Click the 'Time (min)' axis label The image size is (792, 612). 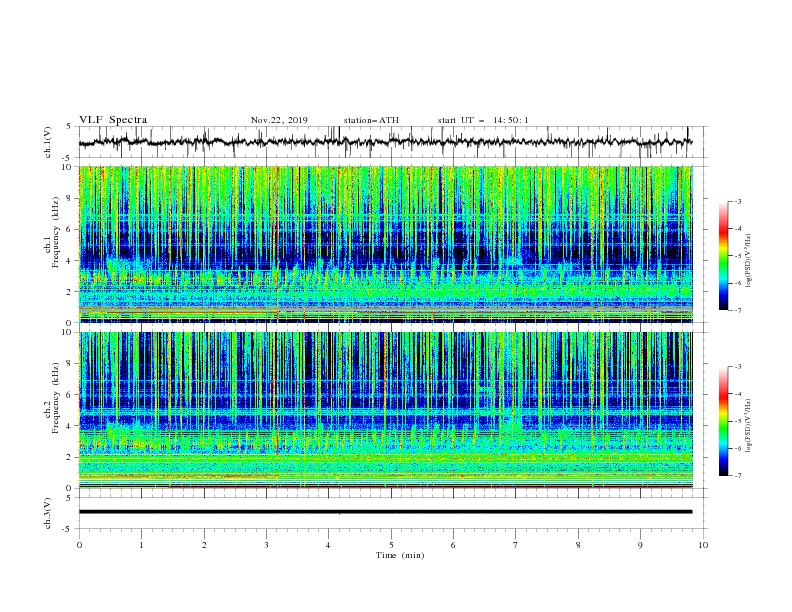tap(400, 555)
